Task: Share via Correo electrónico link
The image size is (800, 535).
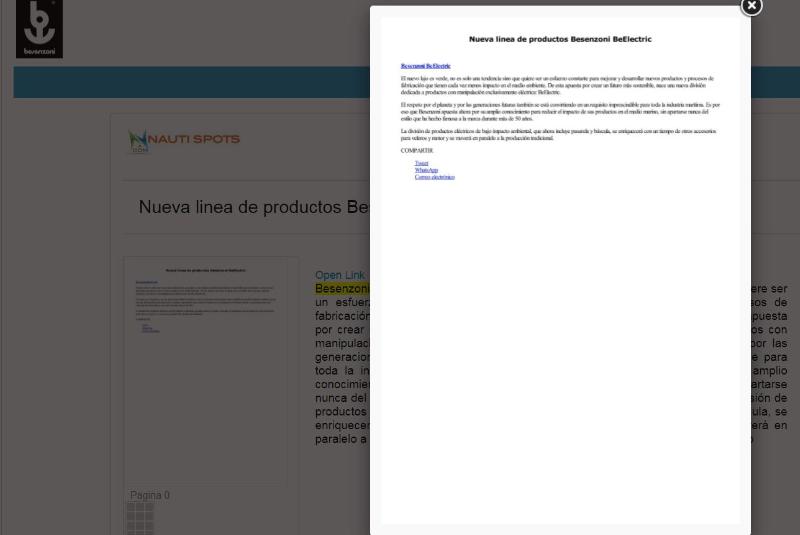Action: point(434,177)
